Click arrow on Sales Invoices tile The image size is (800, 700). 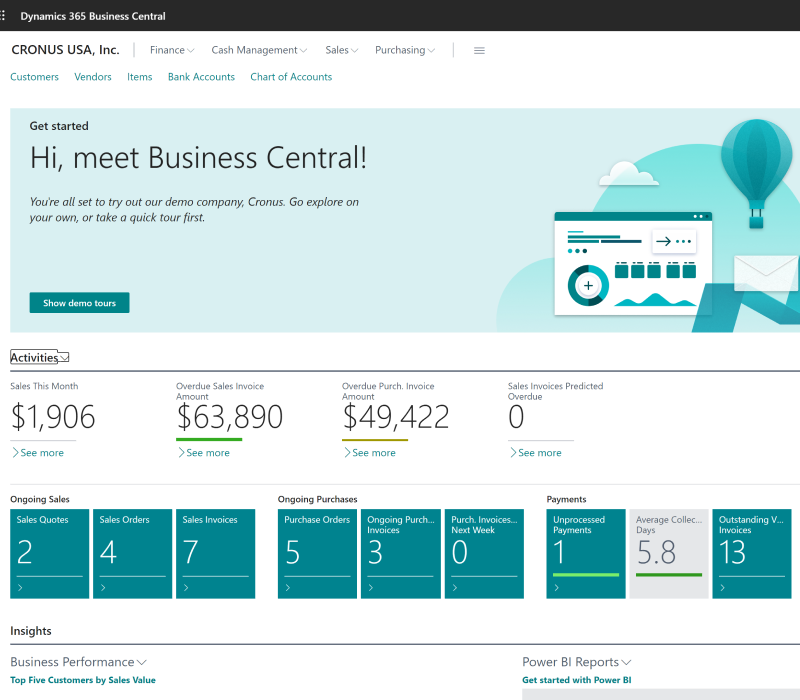186,588
